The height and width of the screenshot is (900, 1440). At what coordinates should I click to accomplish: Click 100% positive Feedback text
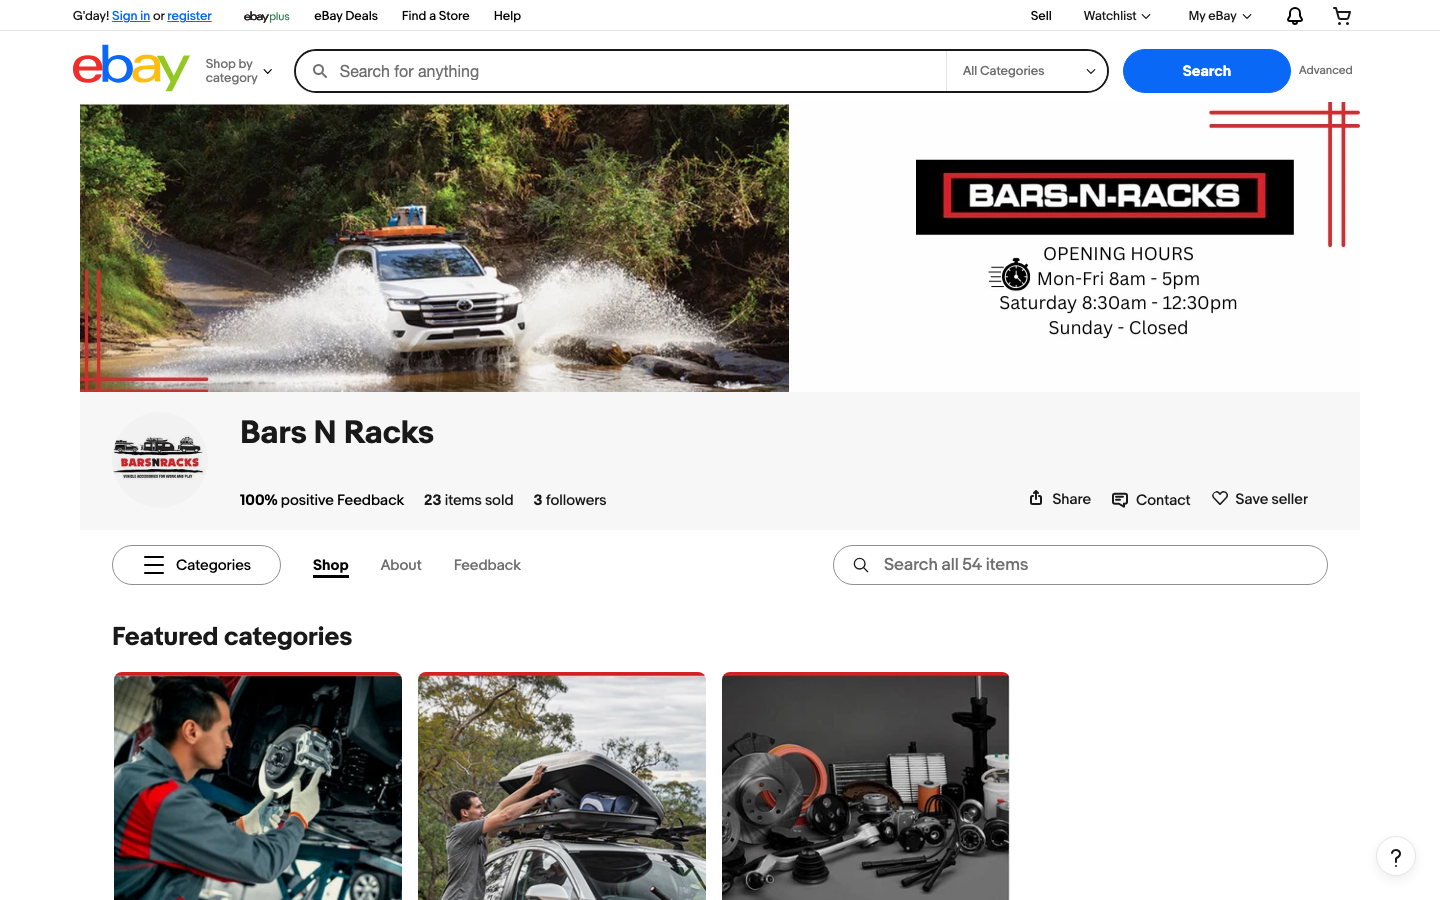point(321,500)
